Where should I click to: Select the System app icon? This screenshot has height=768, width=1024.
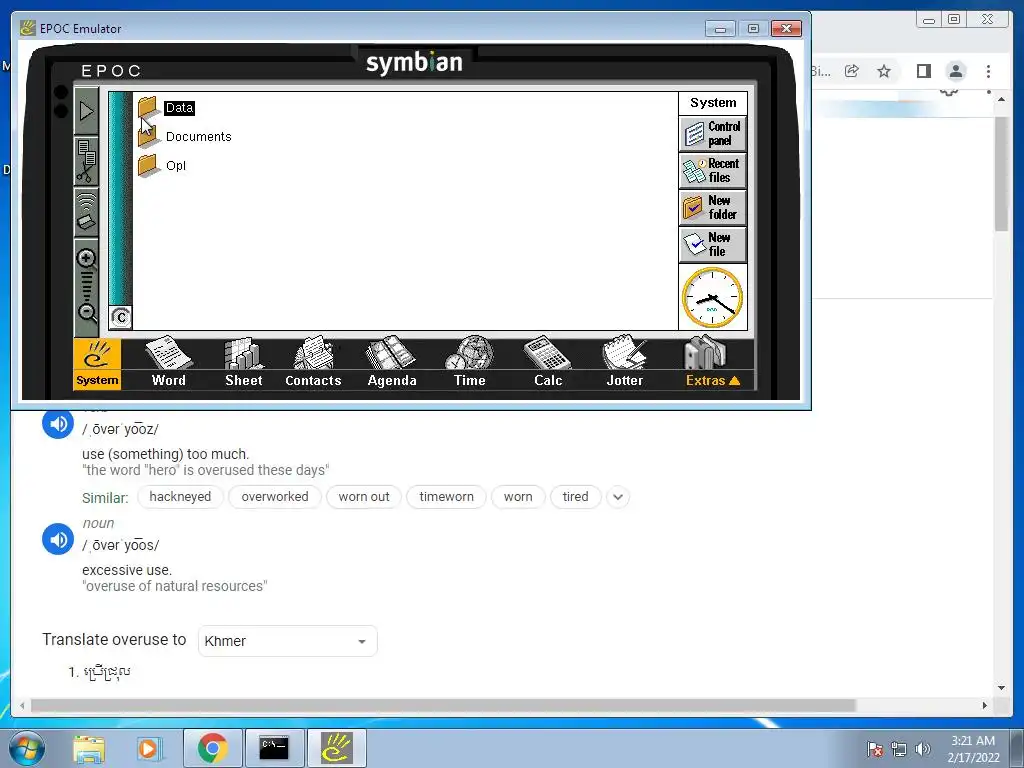(x=97, y=364)
